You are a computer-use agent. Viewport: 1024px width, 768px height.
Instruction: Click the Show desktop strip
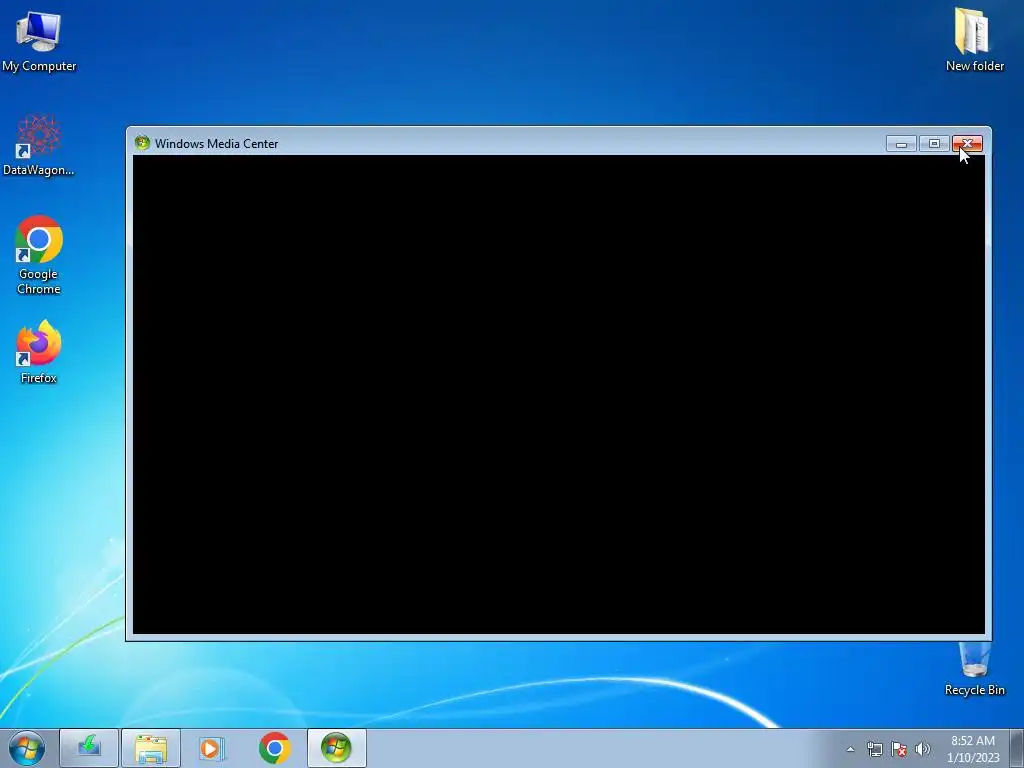1017,748
